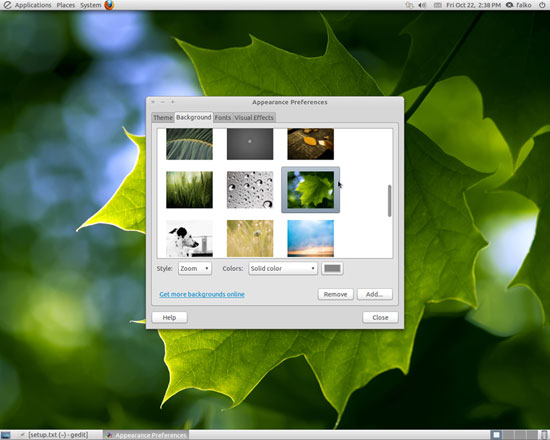Open the Style dropdown set to Zoom

point(195,268)
